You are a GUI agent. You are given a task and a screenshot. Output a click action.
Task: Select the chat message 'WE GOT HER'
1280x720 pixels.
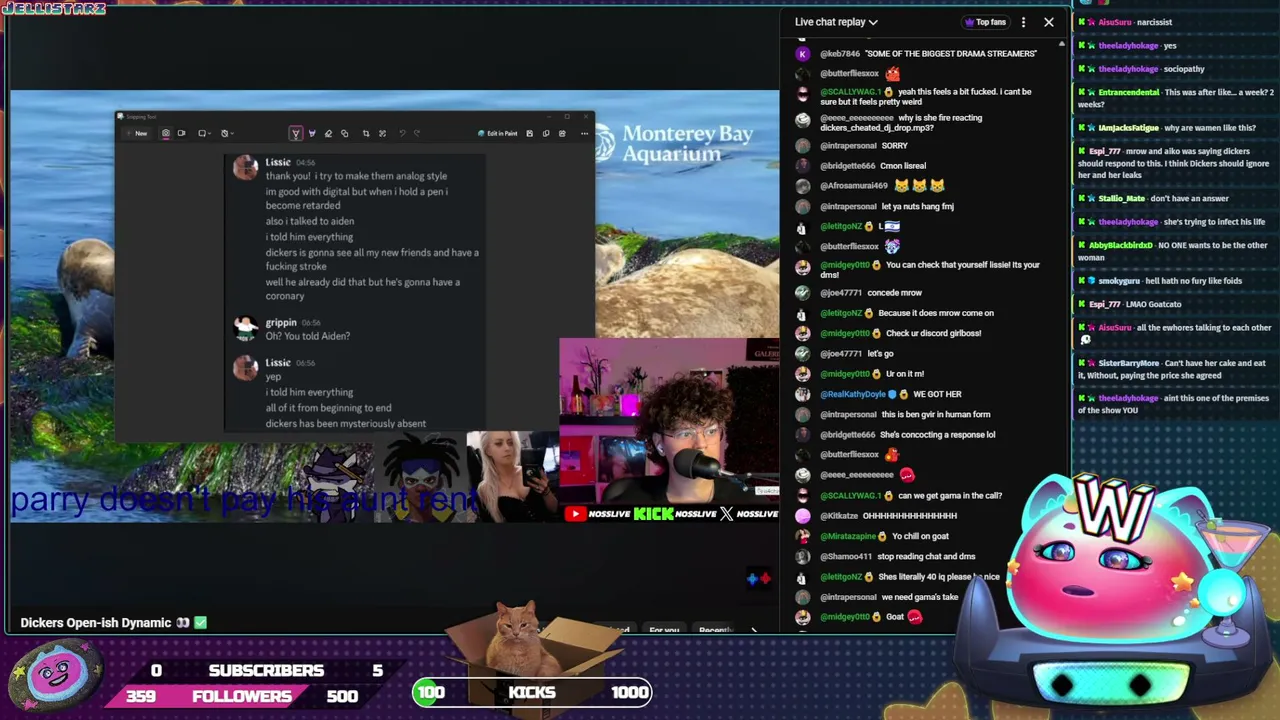937,394
